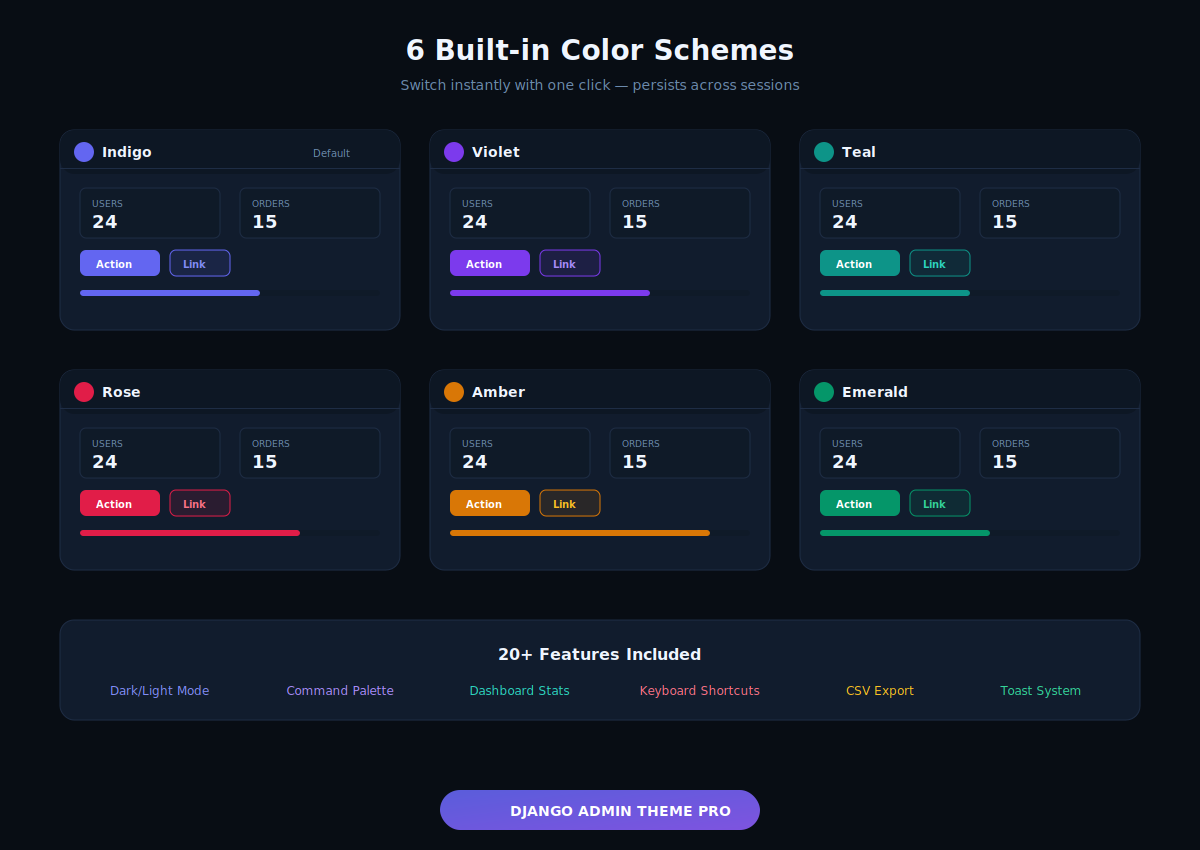Click the Dashboard Stats feature link

click(x=519, y=690)
